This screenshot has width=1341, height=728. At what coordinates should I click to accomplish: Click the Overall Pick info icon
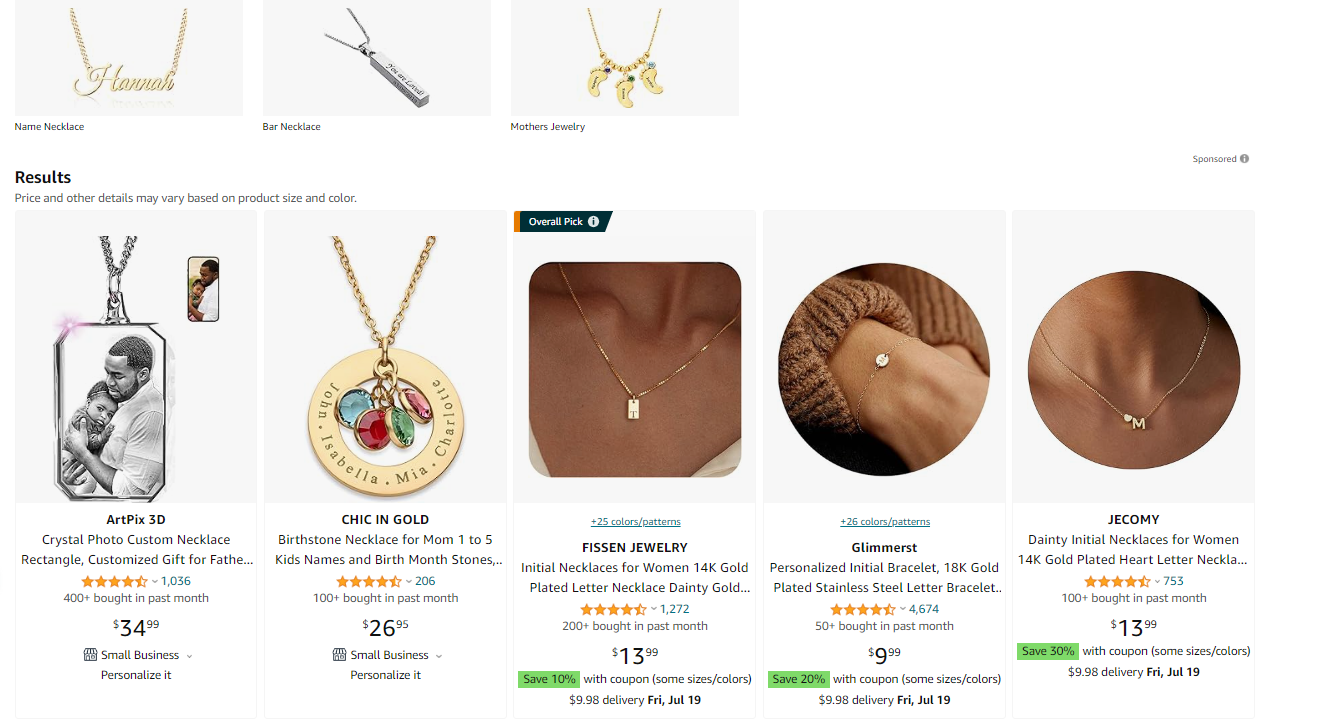click(594, 222)
